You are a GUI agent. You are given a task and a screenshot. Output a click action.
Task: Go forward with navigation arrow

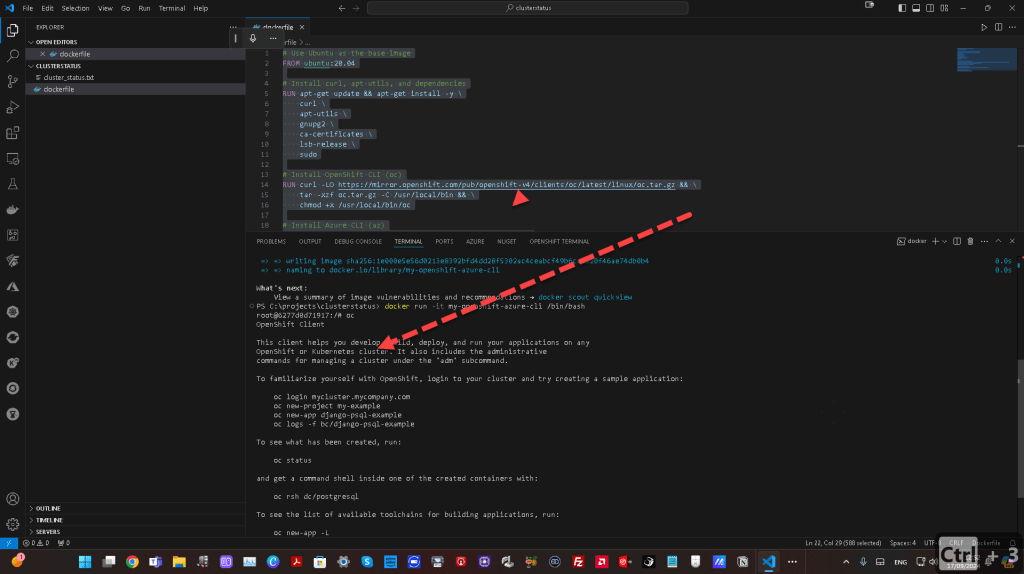coord(356,8)
